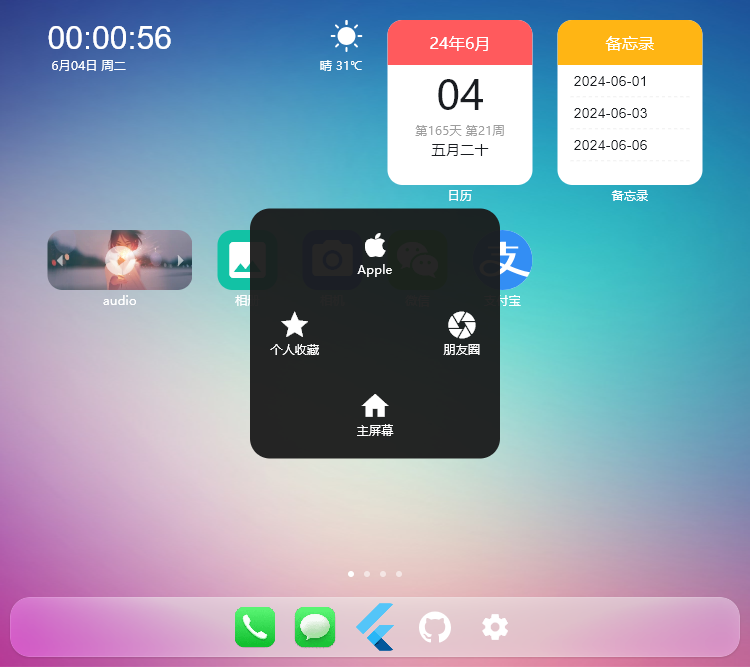Open the 相册 photo album app
The width and height of the screenshot is (750, 667).
[x=234, y=260]
